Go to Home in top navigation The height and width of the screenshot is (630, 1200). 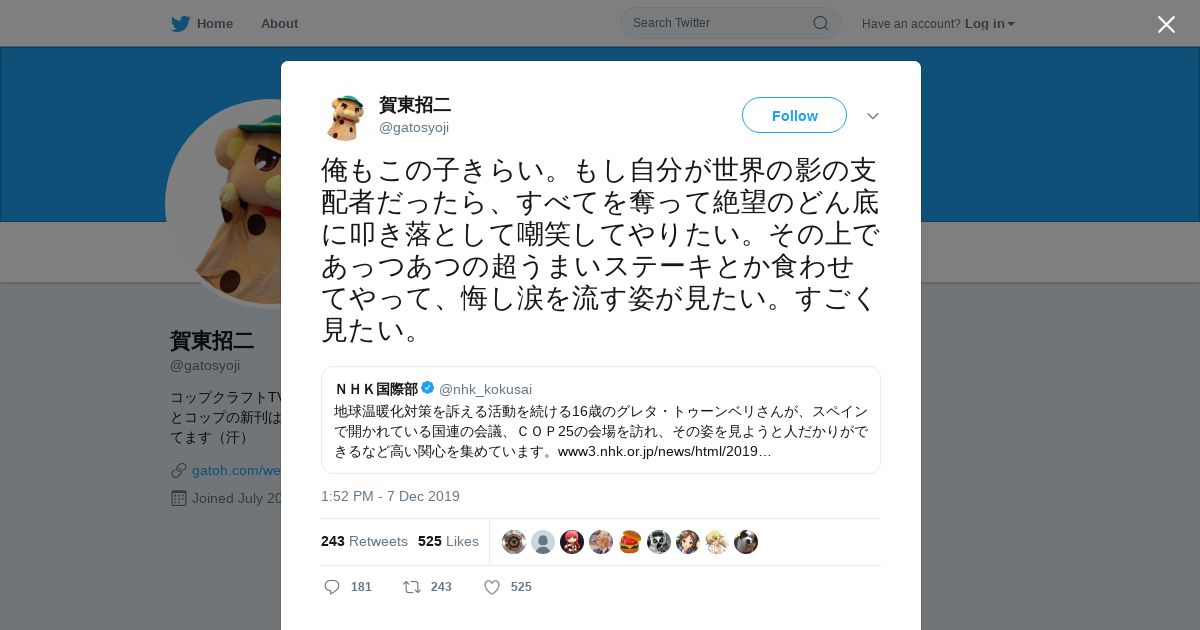(215, 23)
